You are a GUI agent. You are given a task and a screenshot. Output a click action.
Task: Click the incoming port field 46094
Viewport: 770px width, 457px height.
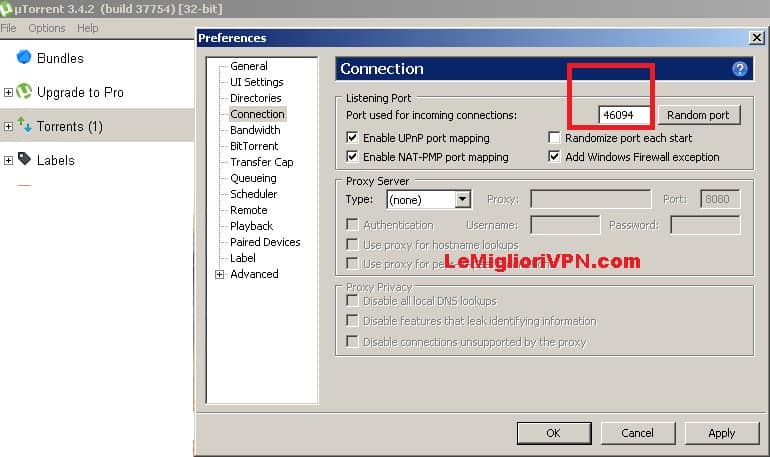625,115
